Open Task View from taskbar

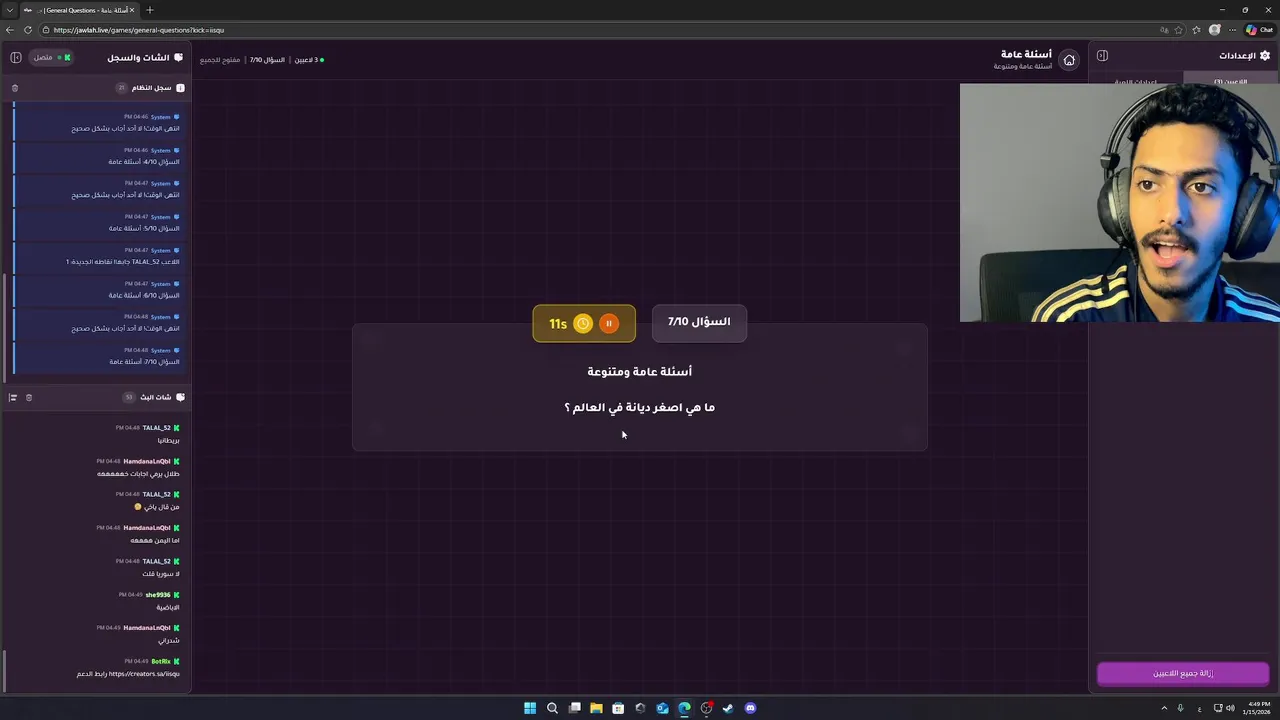coord(574,708)
